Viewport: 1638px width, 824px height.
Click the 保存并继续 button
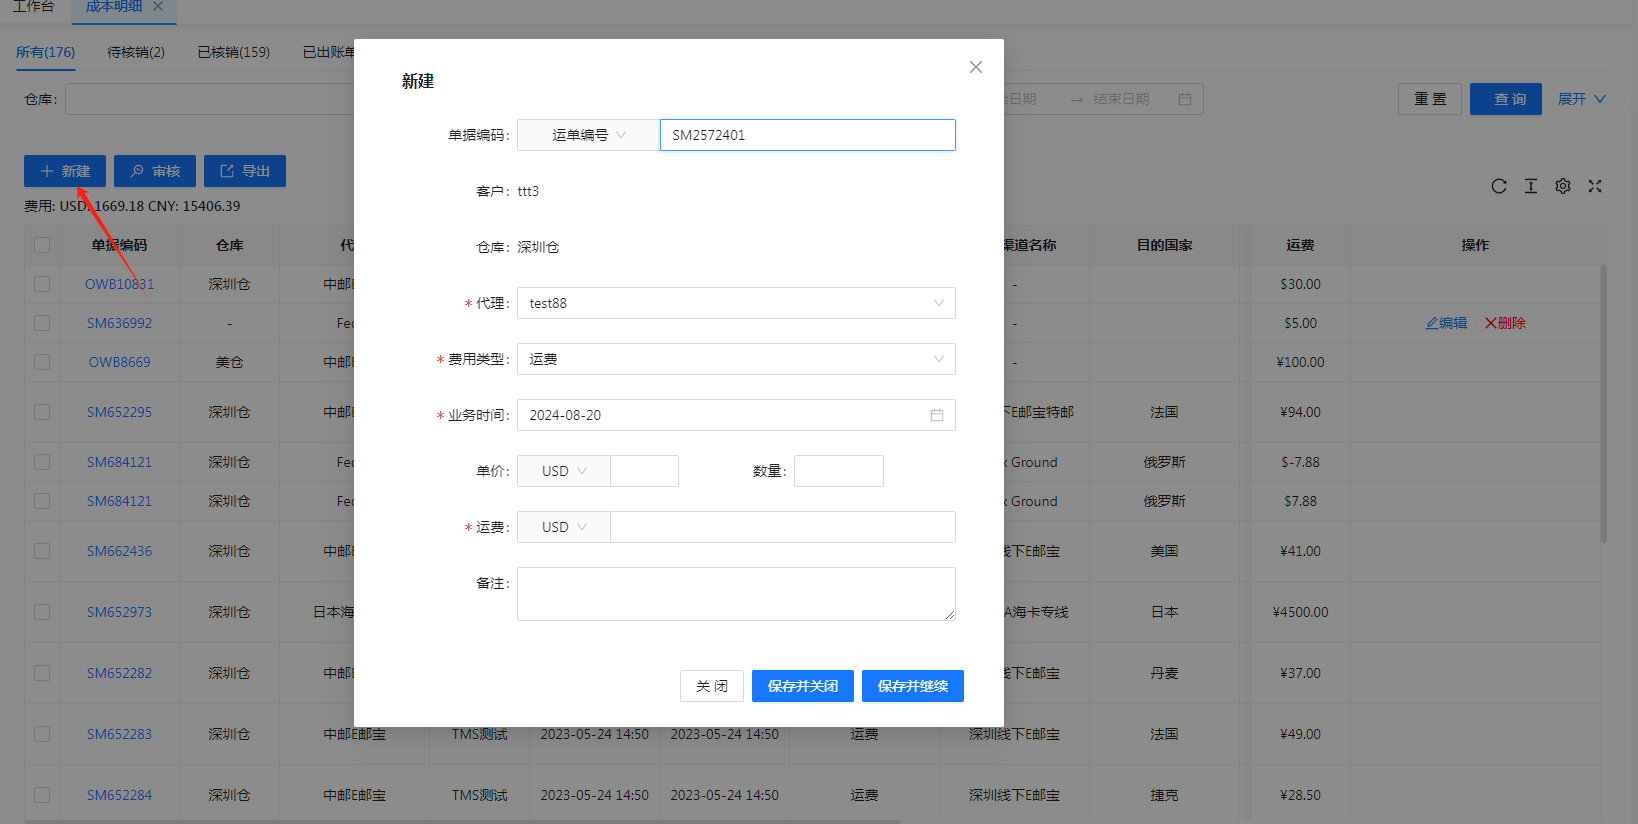pyautogui.click(x=912, y=686)
